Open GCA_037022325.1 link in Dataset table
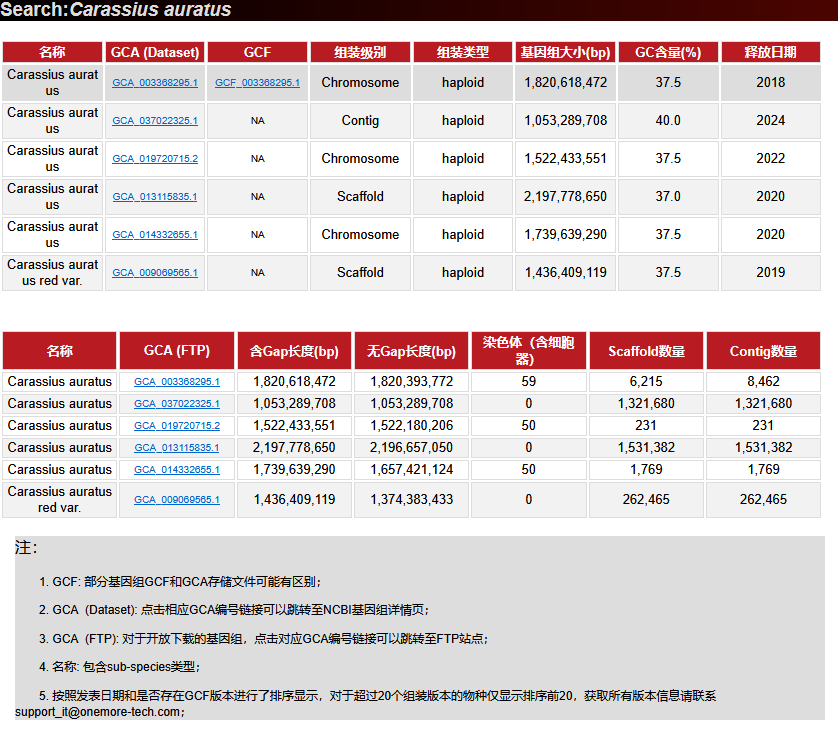Viewport: 838px width, 731px height. coord(155,121)
